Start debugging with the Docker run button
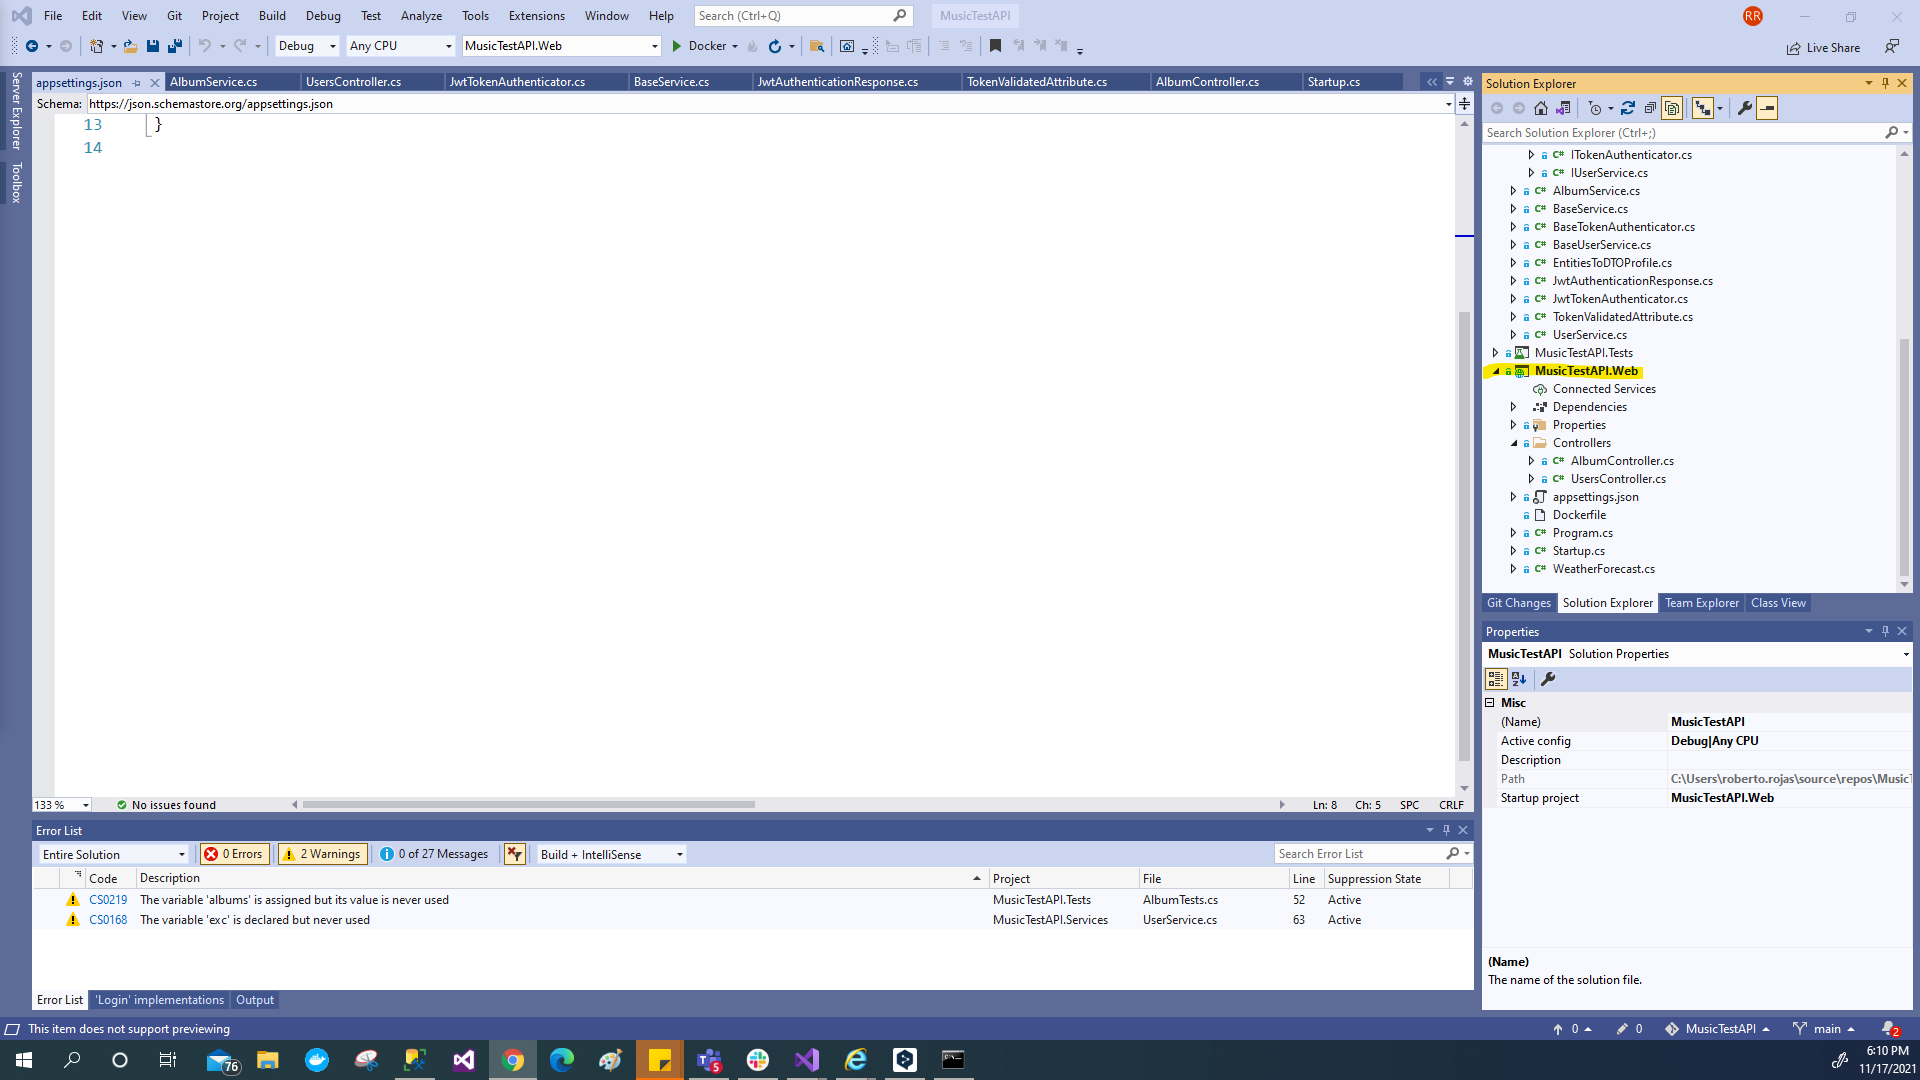This screenshot has width=1920, height=1080. point(699,46)
